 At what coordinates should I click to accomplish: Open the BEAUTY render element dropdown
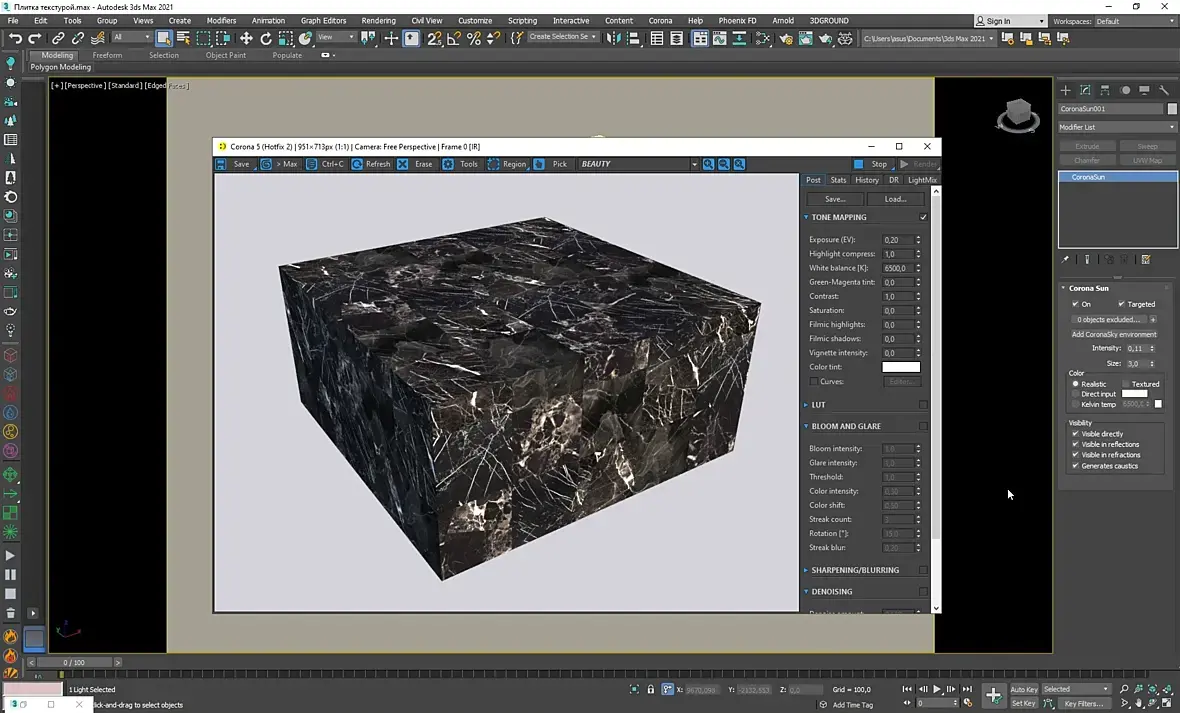tap(638, 164)
